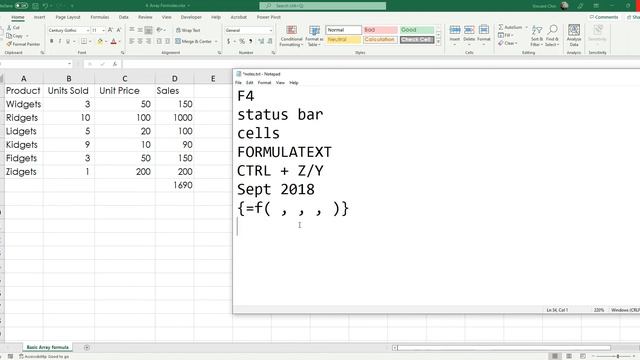640x360 pixels.
Task: Toggle Wrap Text
Action: click(188, 30)
